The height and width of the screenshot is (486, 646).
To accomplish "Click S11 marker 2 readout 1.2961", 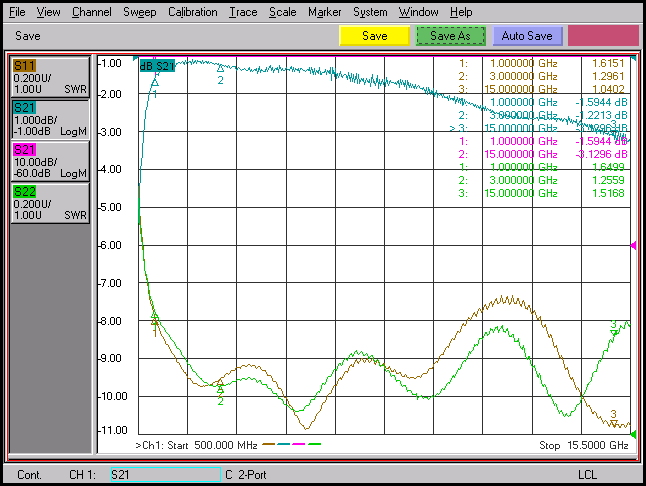I will [608, 76].
